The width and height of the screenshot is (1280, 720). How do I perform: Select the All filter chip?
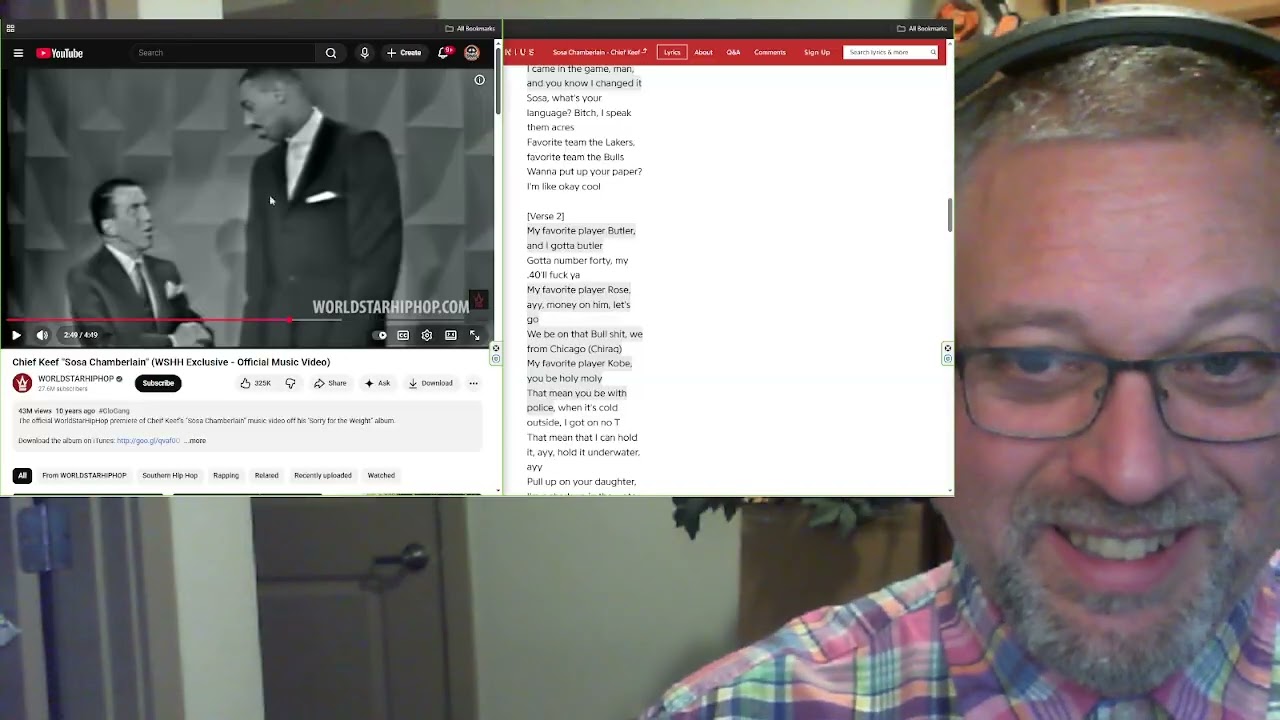(x=22, y=475)
